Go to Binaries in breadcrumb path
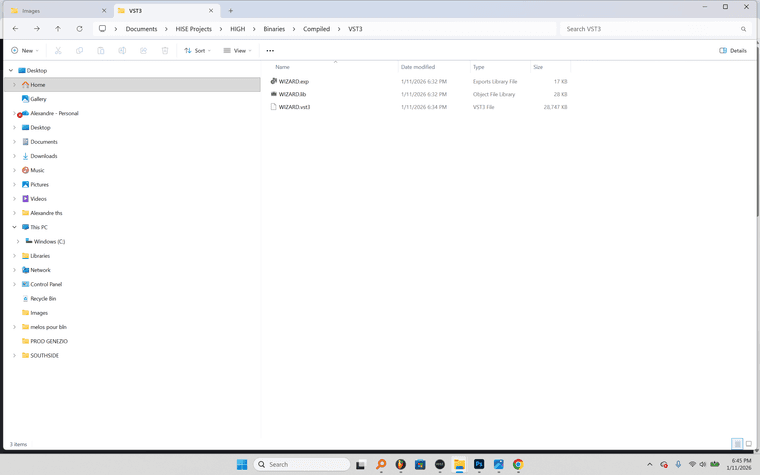 coord(274,29)
